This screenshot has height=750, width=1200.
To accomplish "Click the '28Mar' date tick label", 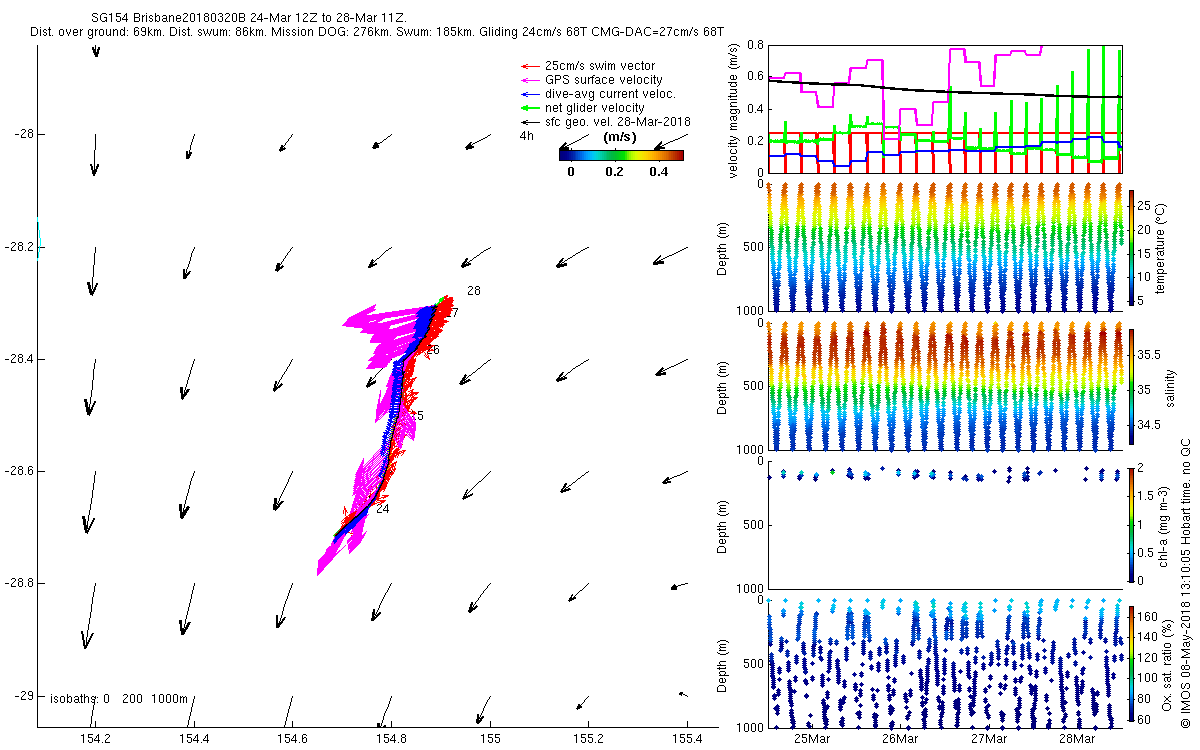I will [x=1076, y=739].
